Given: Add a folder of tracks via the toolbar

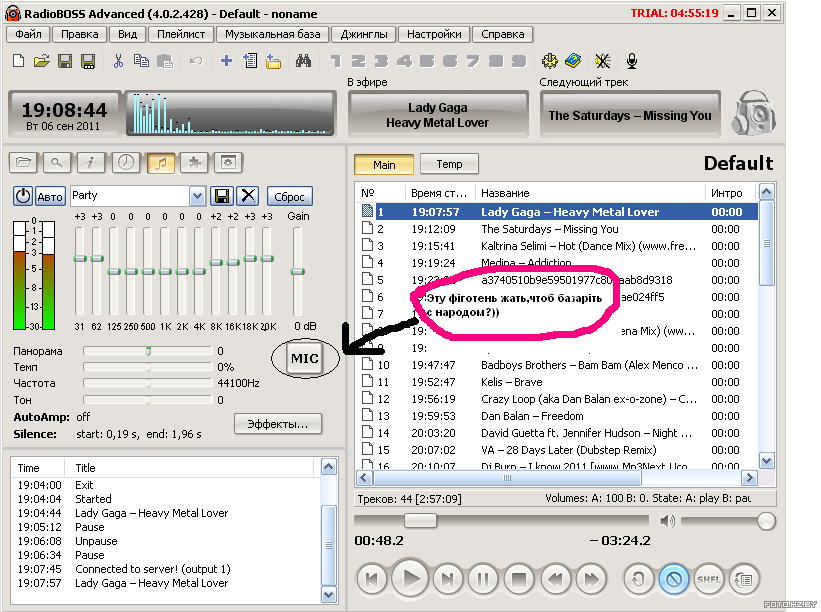Looking at the screenshot, I should tap(273, 61).
